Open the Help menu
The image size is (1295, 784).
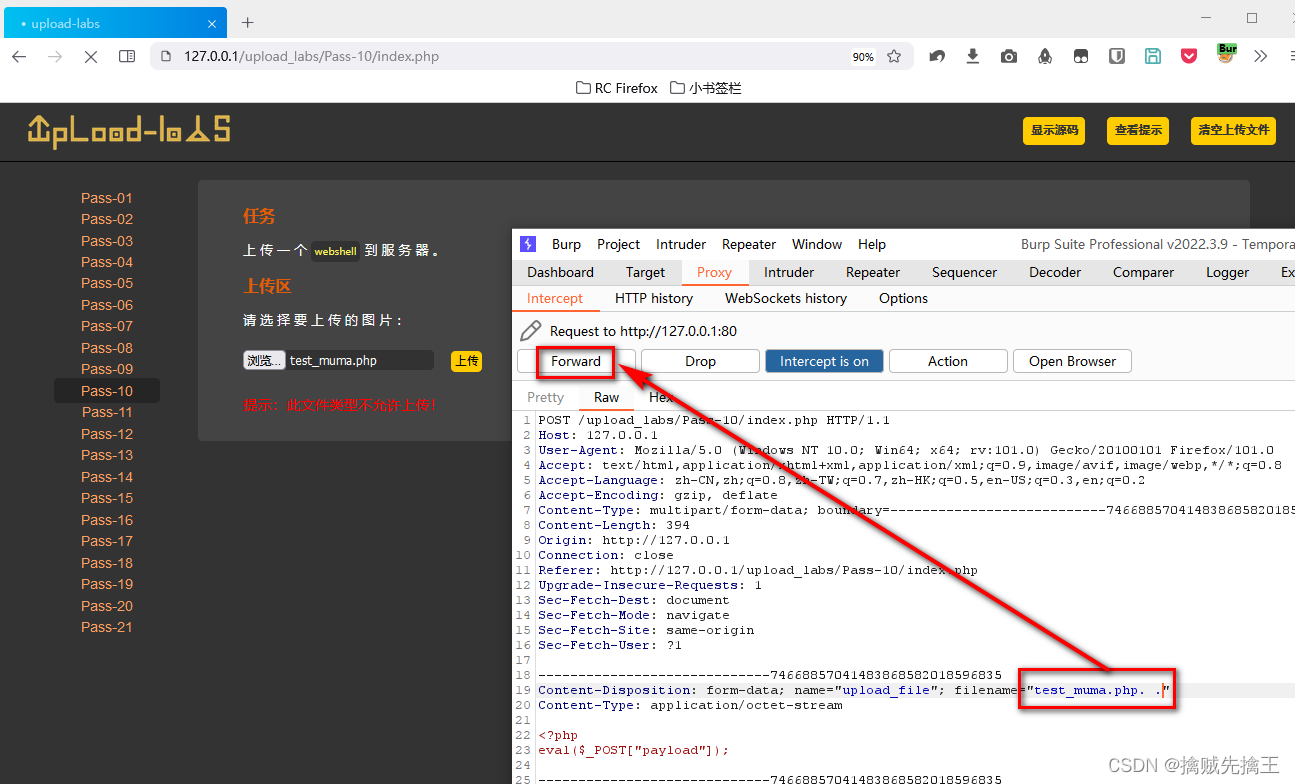point(872,244)
